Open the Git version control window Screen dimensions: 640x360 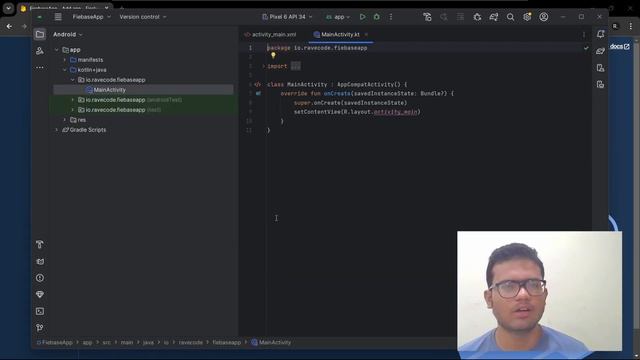[40, 328]
